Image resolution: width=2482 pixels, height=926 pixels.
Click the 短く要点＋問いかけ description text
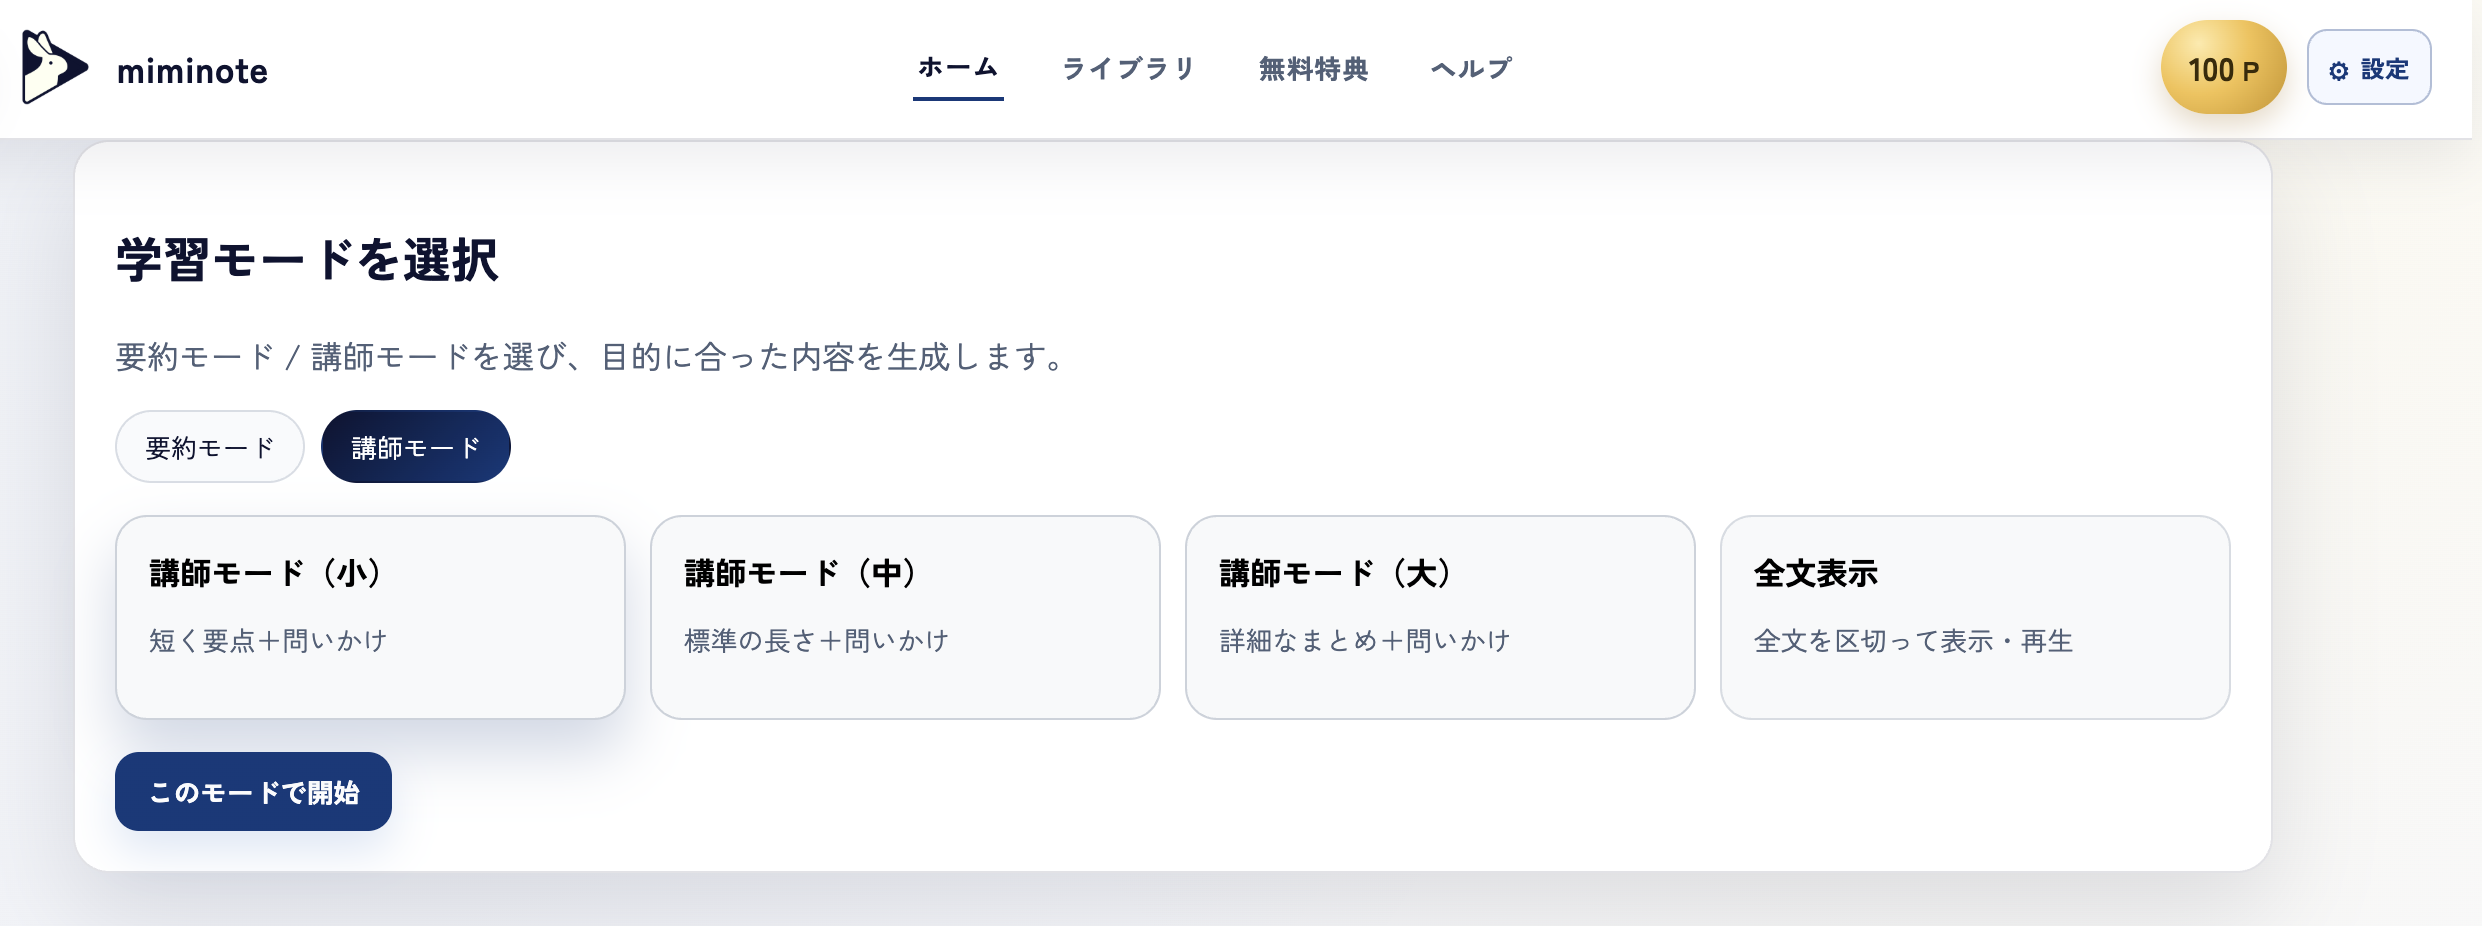267,641
